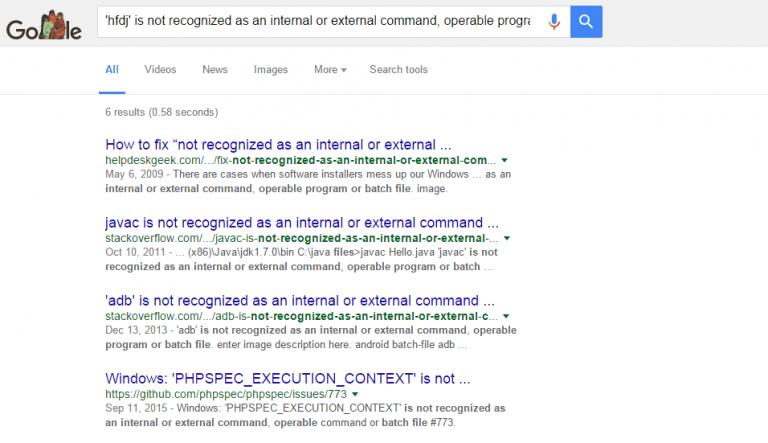
Task: Open github phpspec result URL dropdown arrow
Action: click(x=355, y=394)
